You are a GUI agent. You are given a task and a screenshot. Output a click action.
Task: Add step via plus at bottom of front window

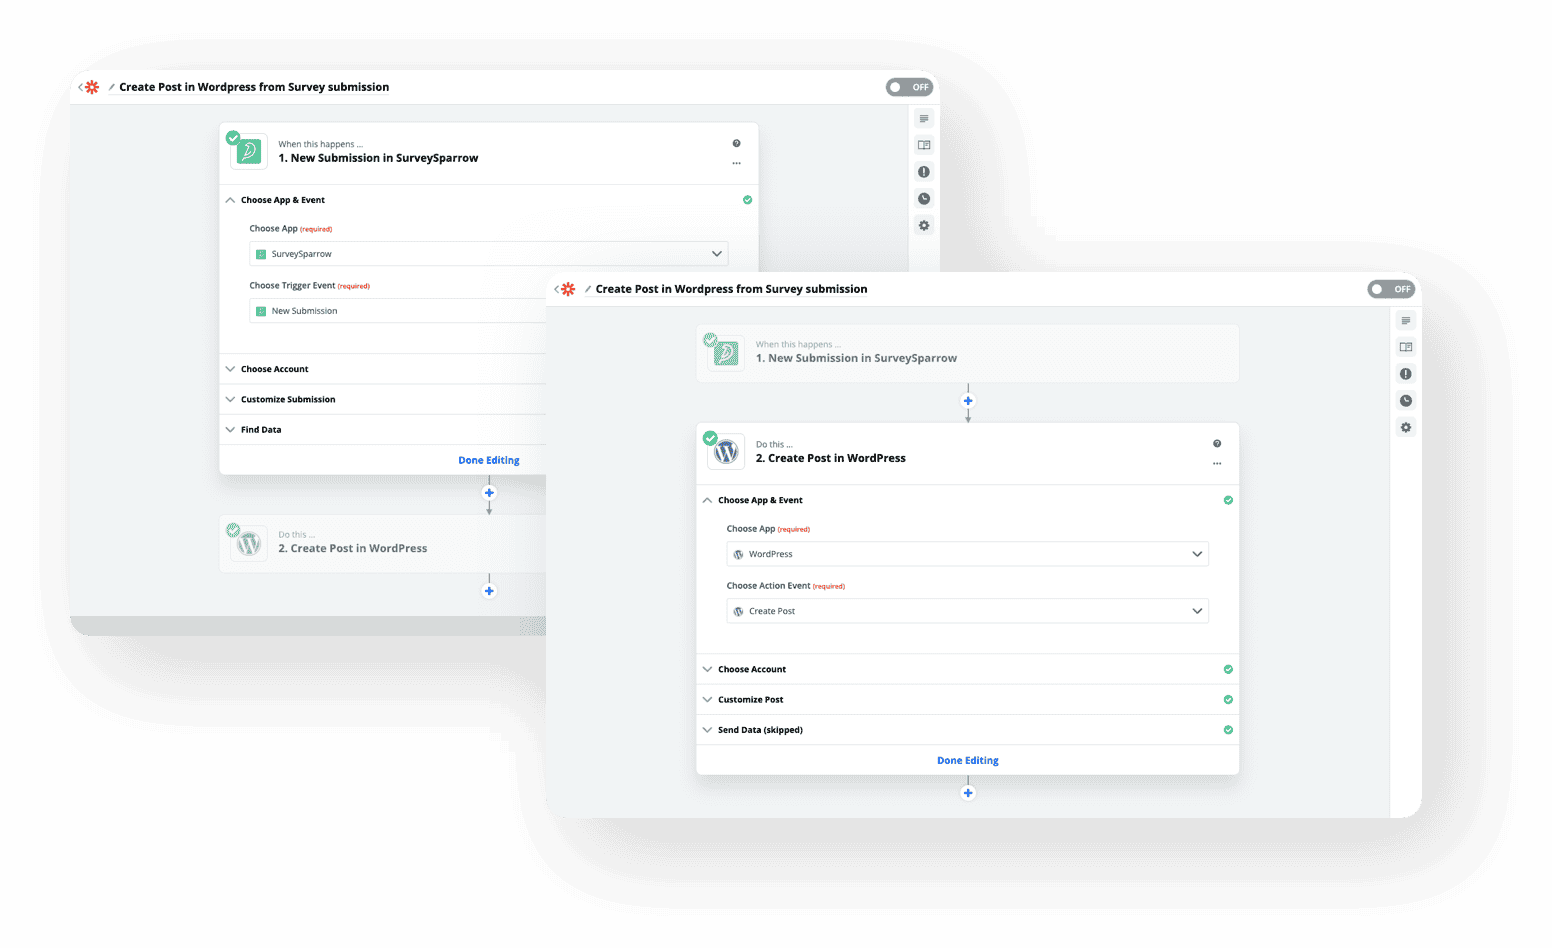coord(968,793)
